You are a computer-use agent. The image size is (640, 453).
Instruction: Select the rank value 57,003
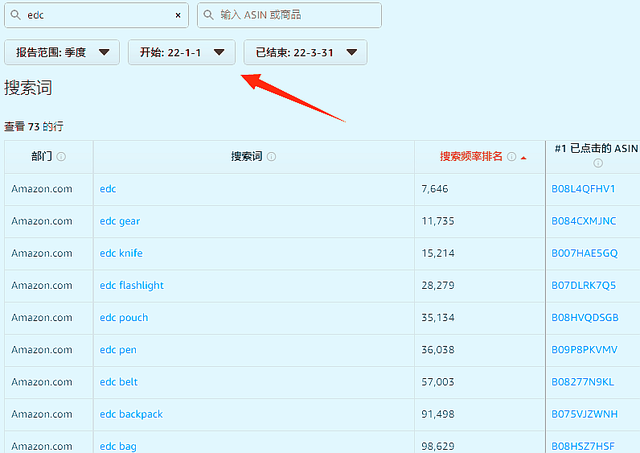click(x=438, y=382)
